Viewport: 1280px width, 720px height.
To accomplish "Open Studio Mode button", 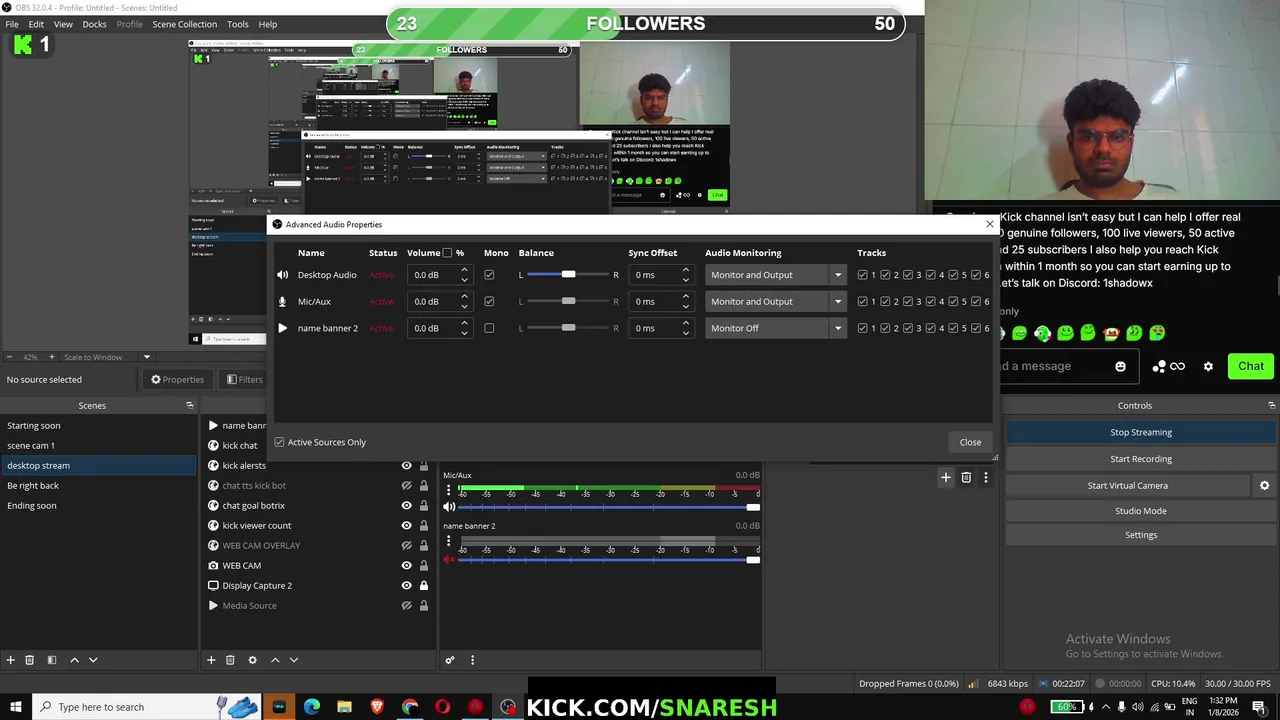I will (1141, 511).
